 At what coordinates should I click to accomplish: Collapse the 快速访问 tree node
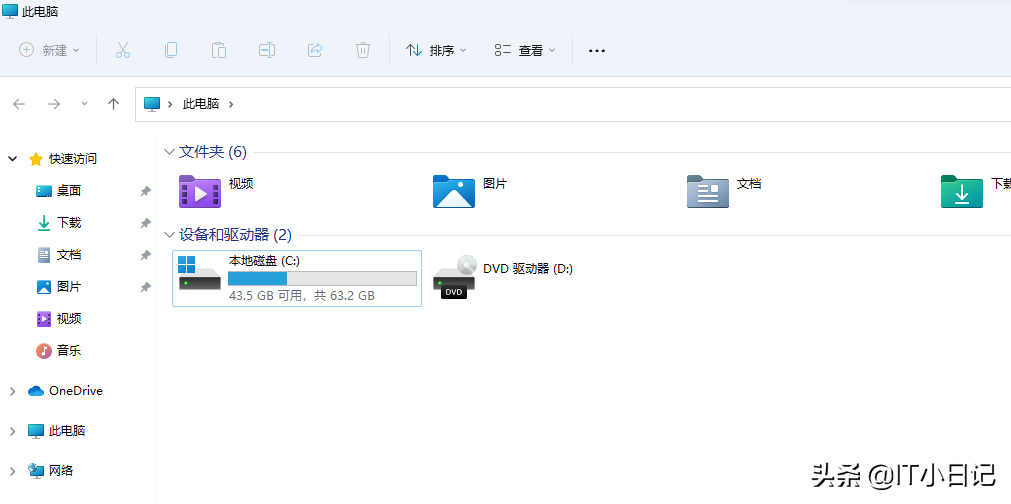point(12,159)
